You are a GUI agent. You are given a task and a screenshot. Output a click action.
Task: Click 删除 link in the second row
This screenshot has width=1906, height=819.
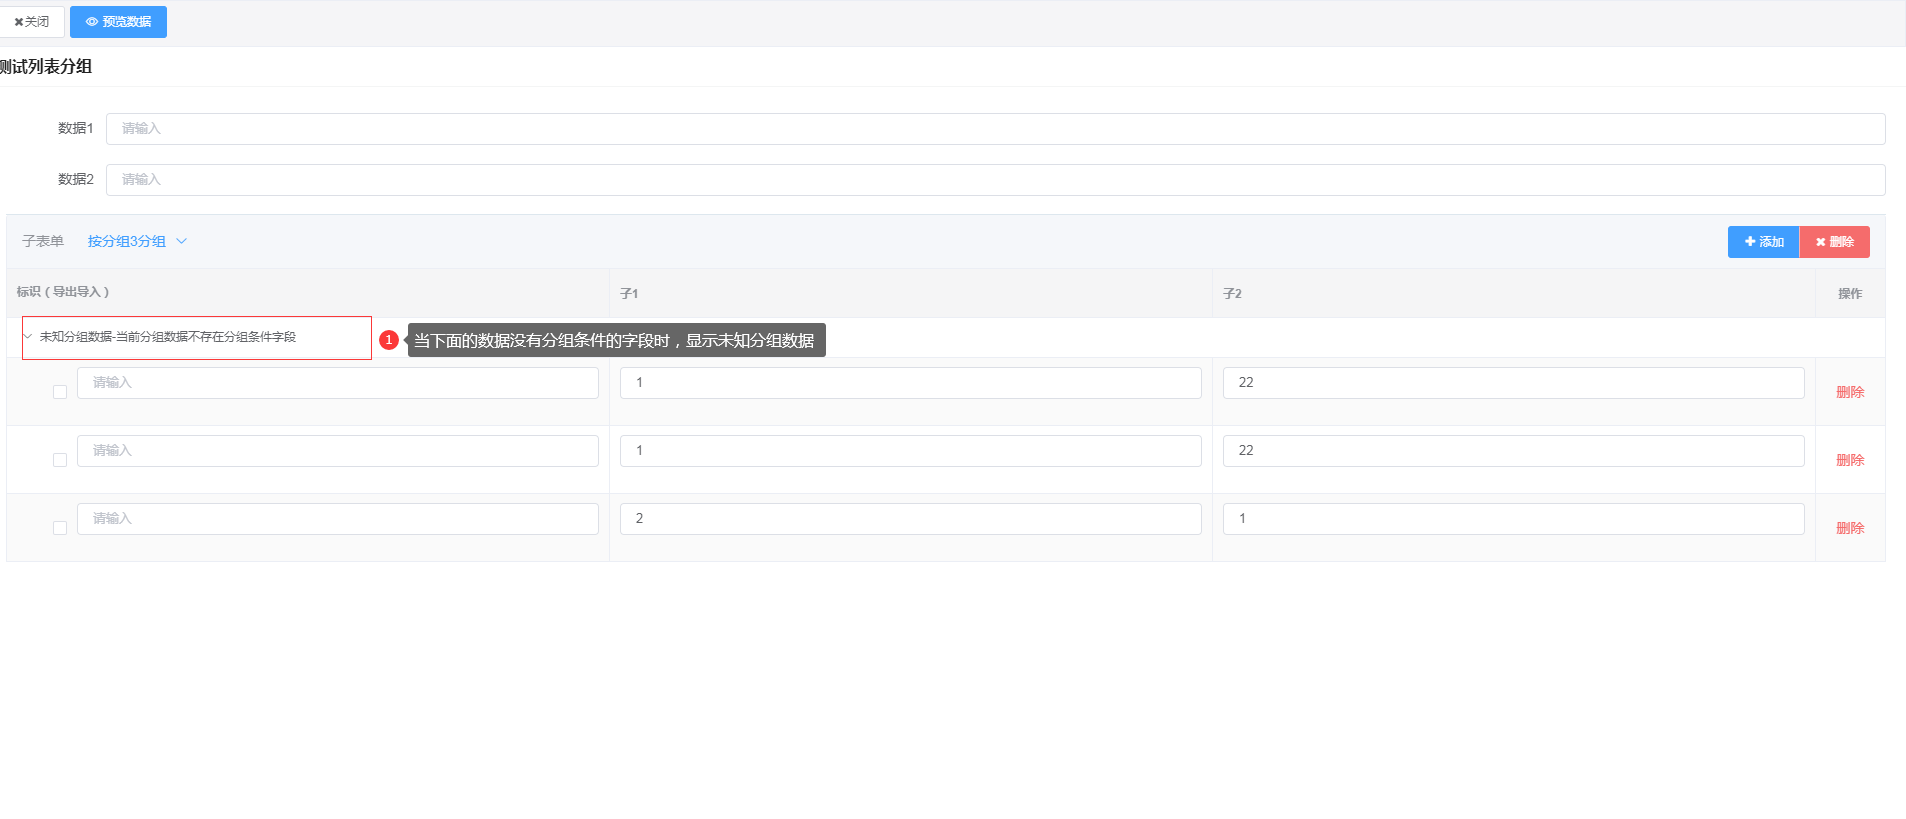click(1849, 460)
